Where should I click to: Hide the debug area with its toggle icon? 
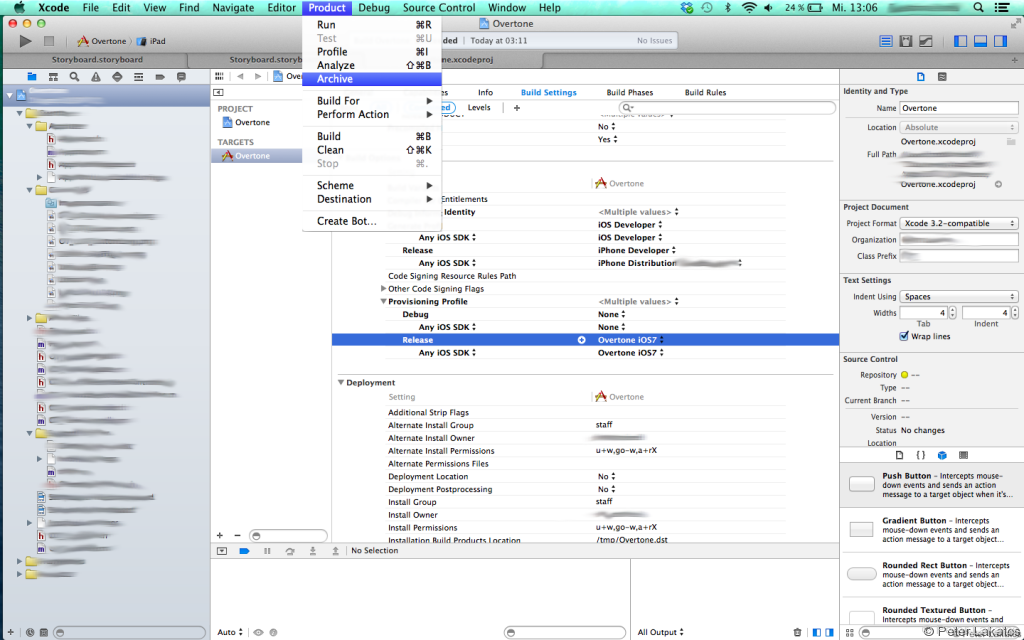pos(222,551)
